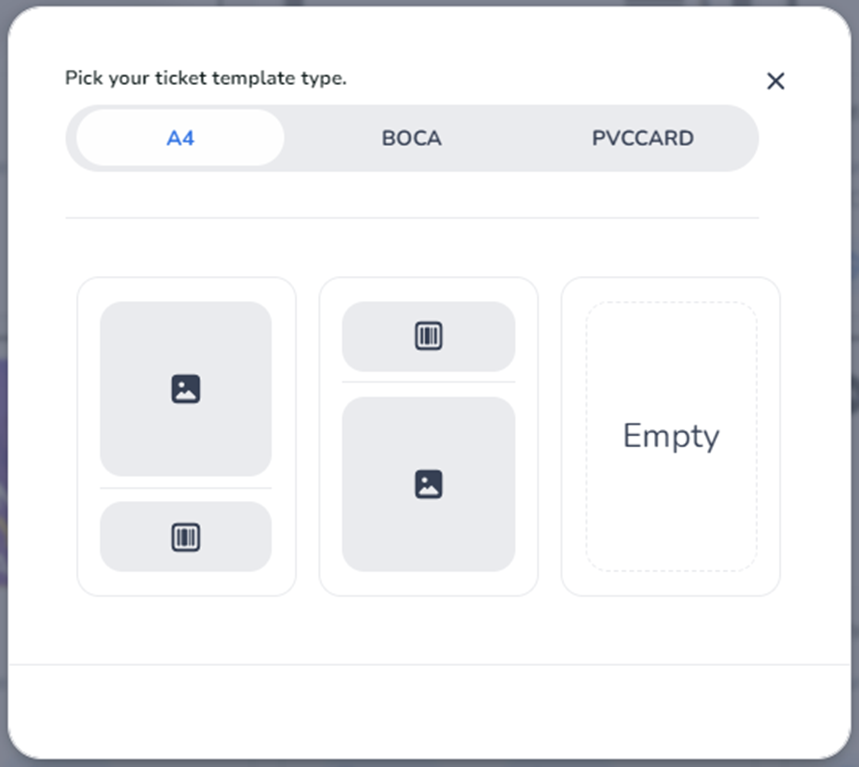
Task: Open the PVCCARD template tab
Action: (642, 138)
